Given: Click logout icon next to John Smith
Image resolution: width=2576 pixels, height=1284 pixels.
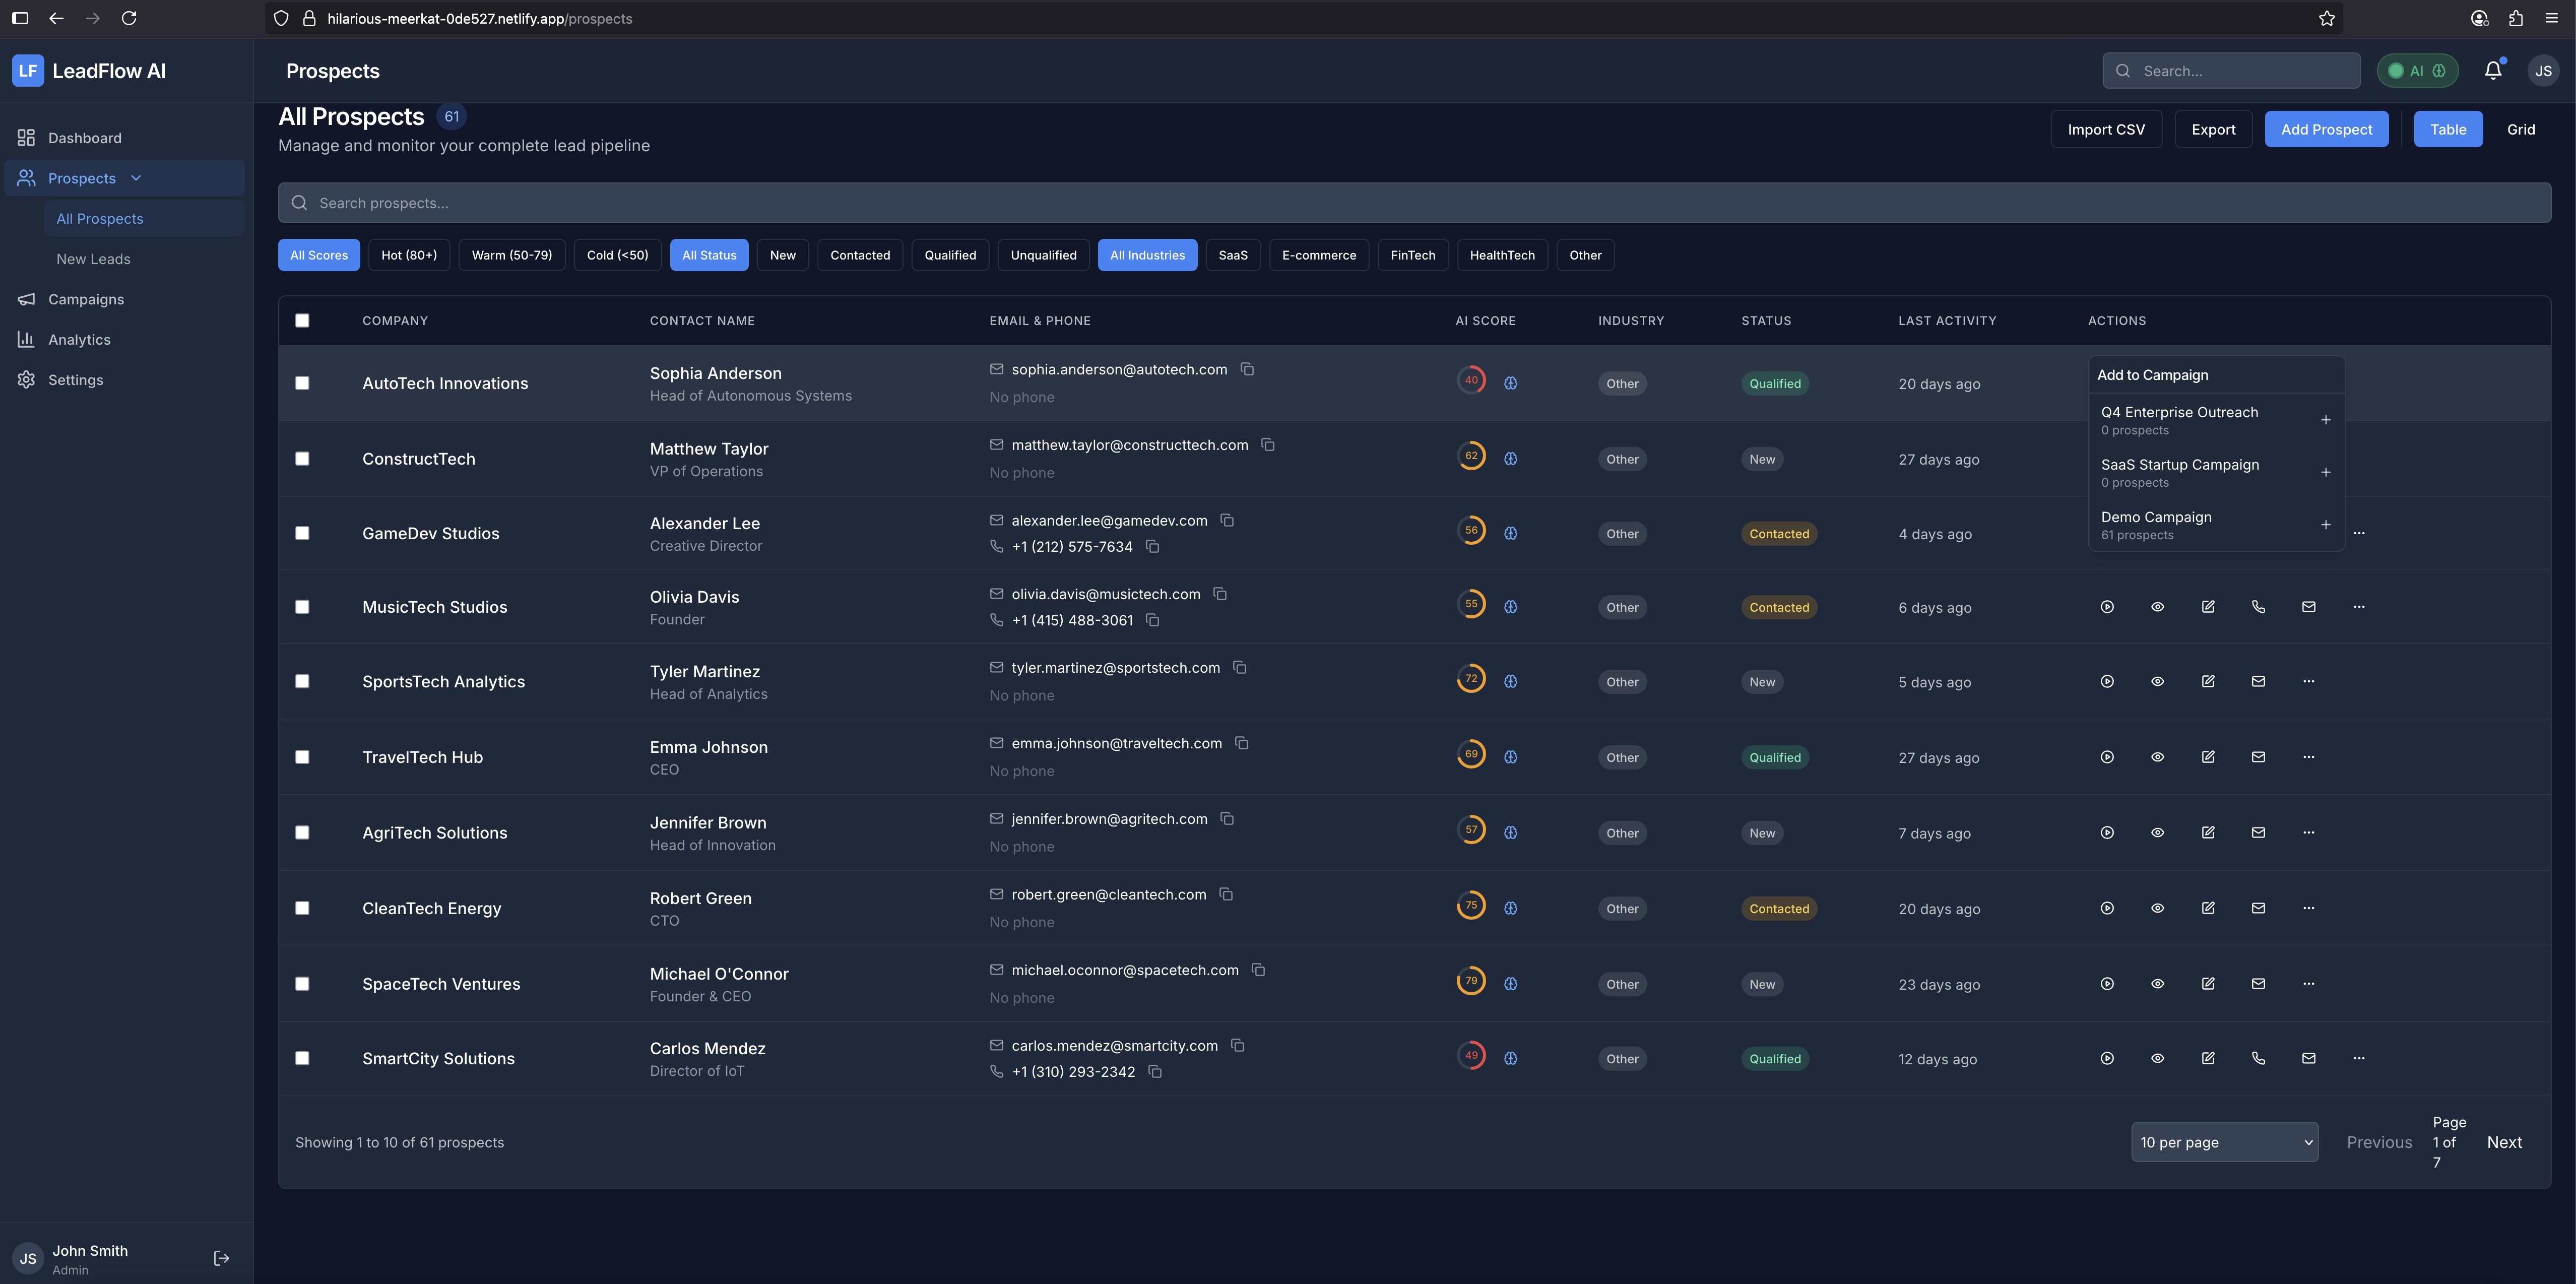Looking at the screenshot, I should tap(221, 1258).
